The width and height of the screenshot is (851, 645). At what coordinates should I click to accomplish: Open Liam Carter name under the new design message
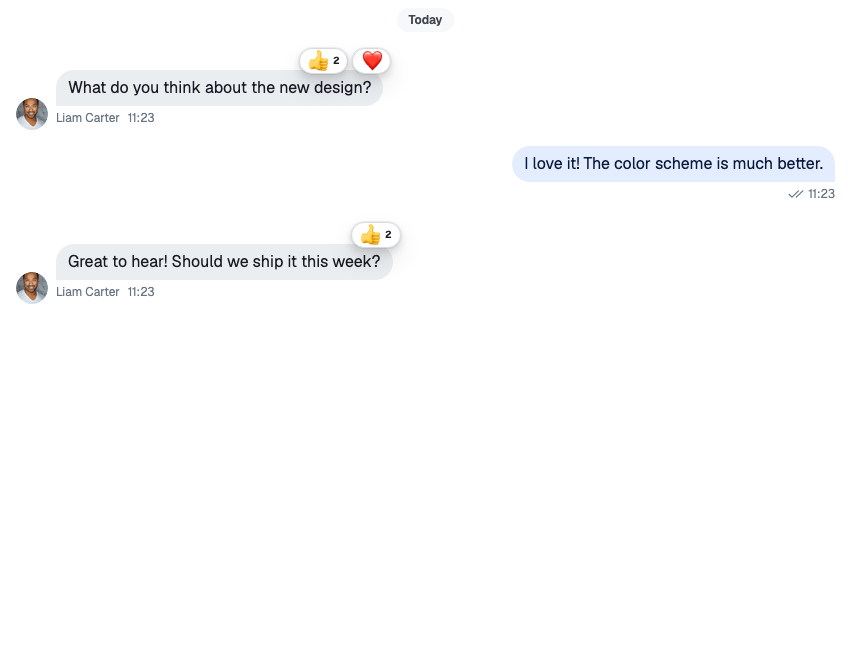87,118
